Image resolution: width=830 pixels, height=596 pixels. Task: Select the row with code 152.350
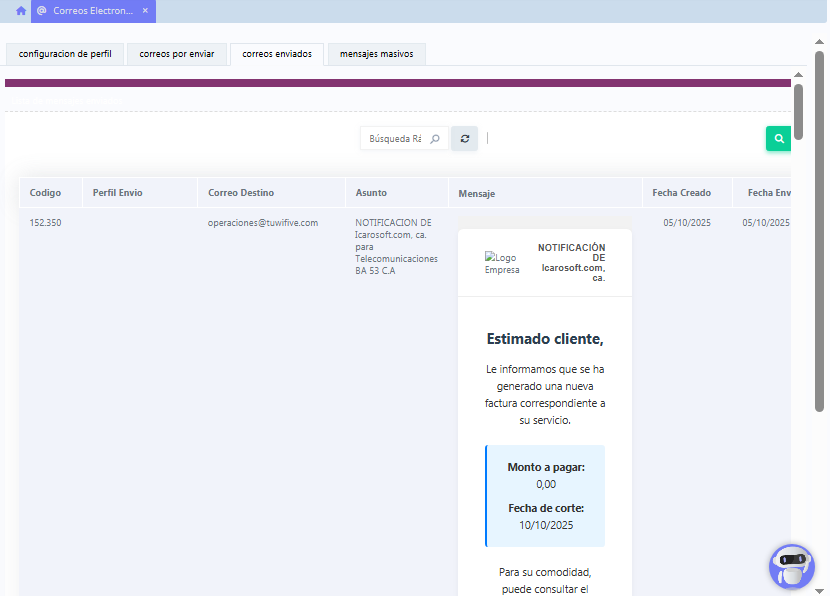[x=45, y=223]
